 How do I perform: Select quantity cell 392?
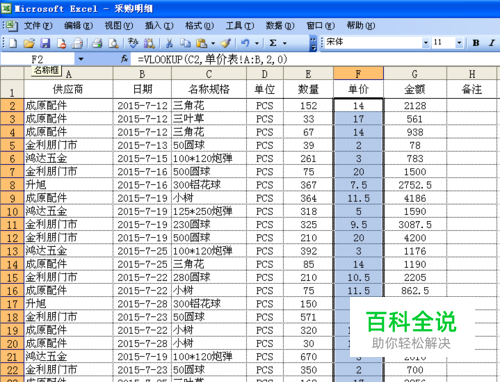point(308,251)
